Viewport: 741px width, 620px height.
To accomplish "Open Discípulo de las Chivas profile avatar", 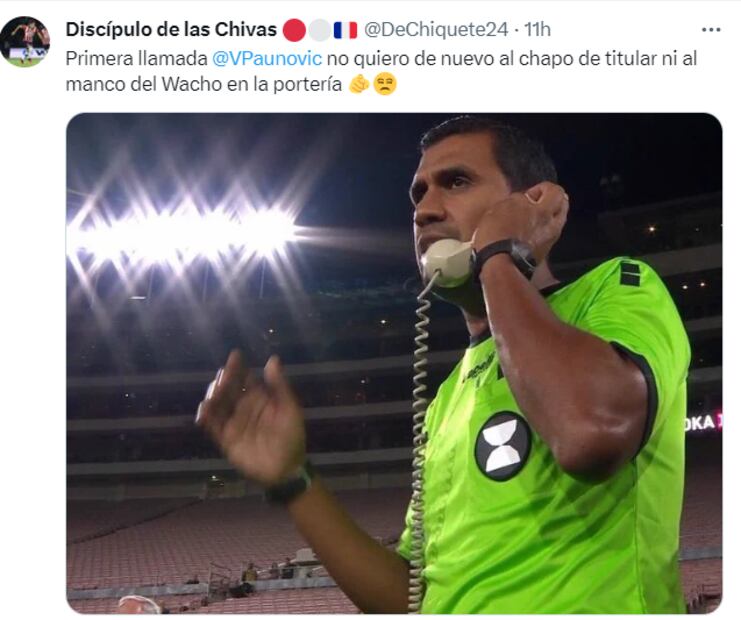I will coord(25,42).
